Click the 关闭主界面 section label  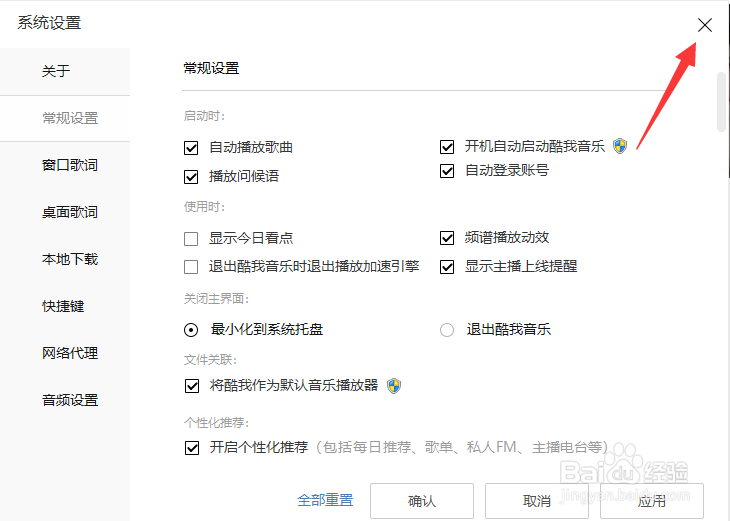click(x=216, y=299)
